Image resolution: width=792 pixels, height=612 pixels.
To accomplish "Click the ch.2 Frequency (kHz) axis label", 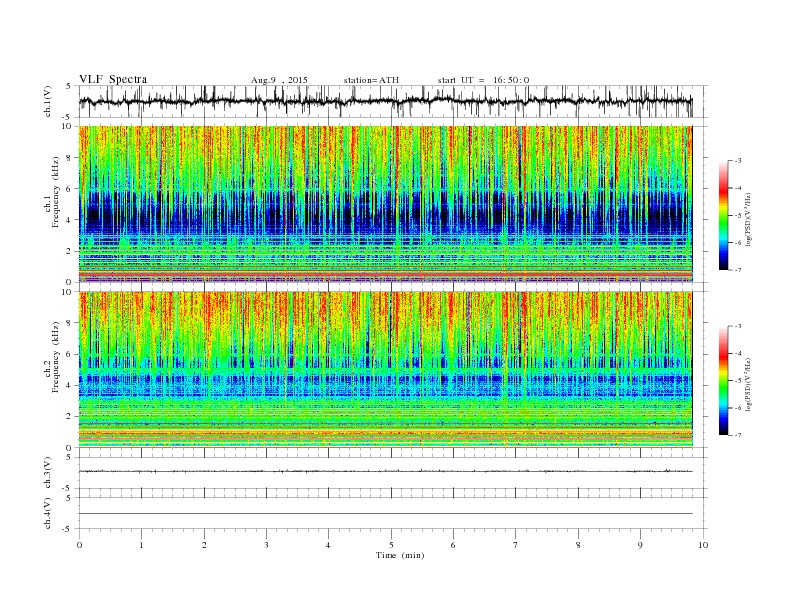I will pos(52,358).
